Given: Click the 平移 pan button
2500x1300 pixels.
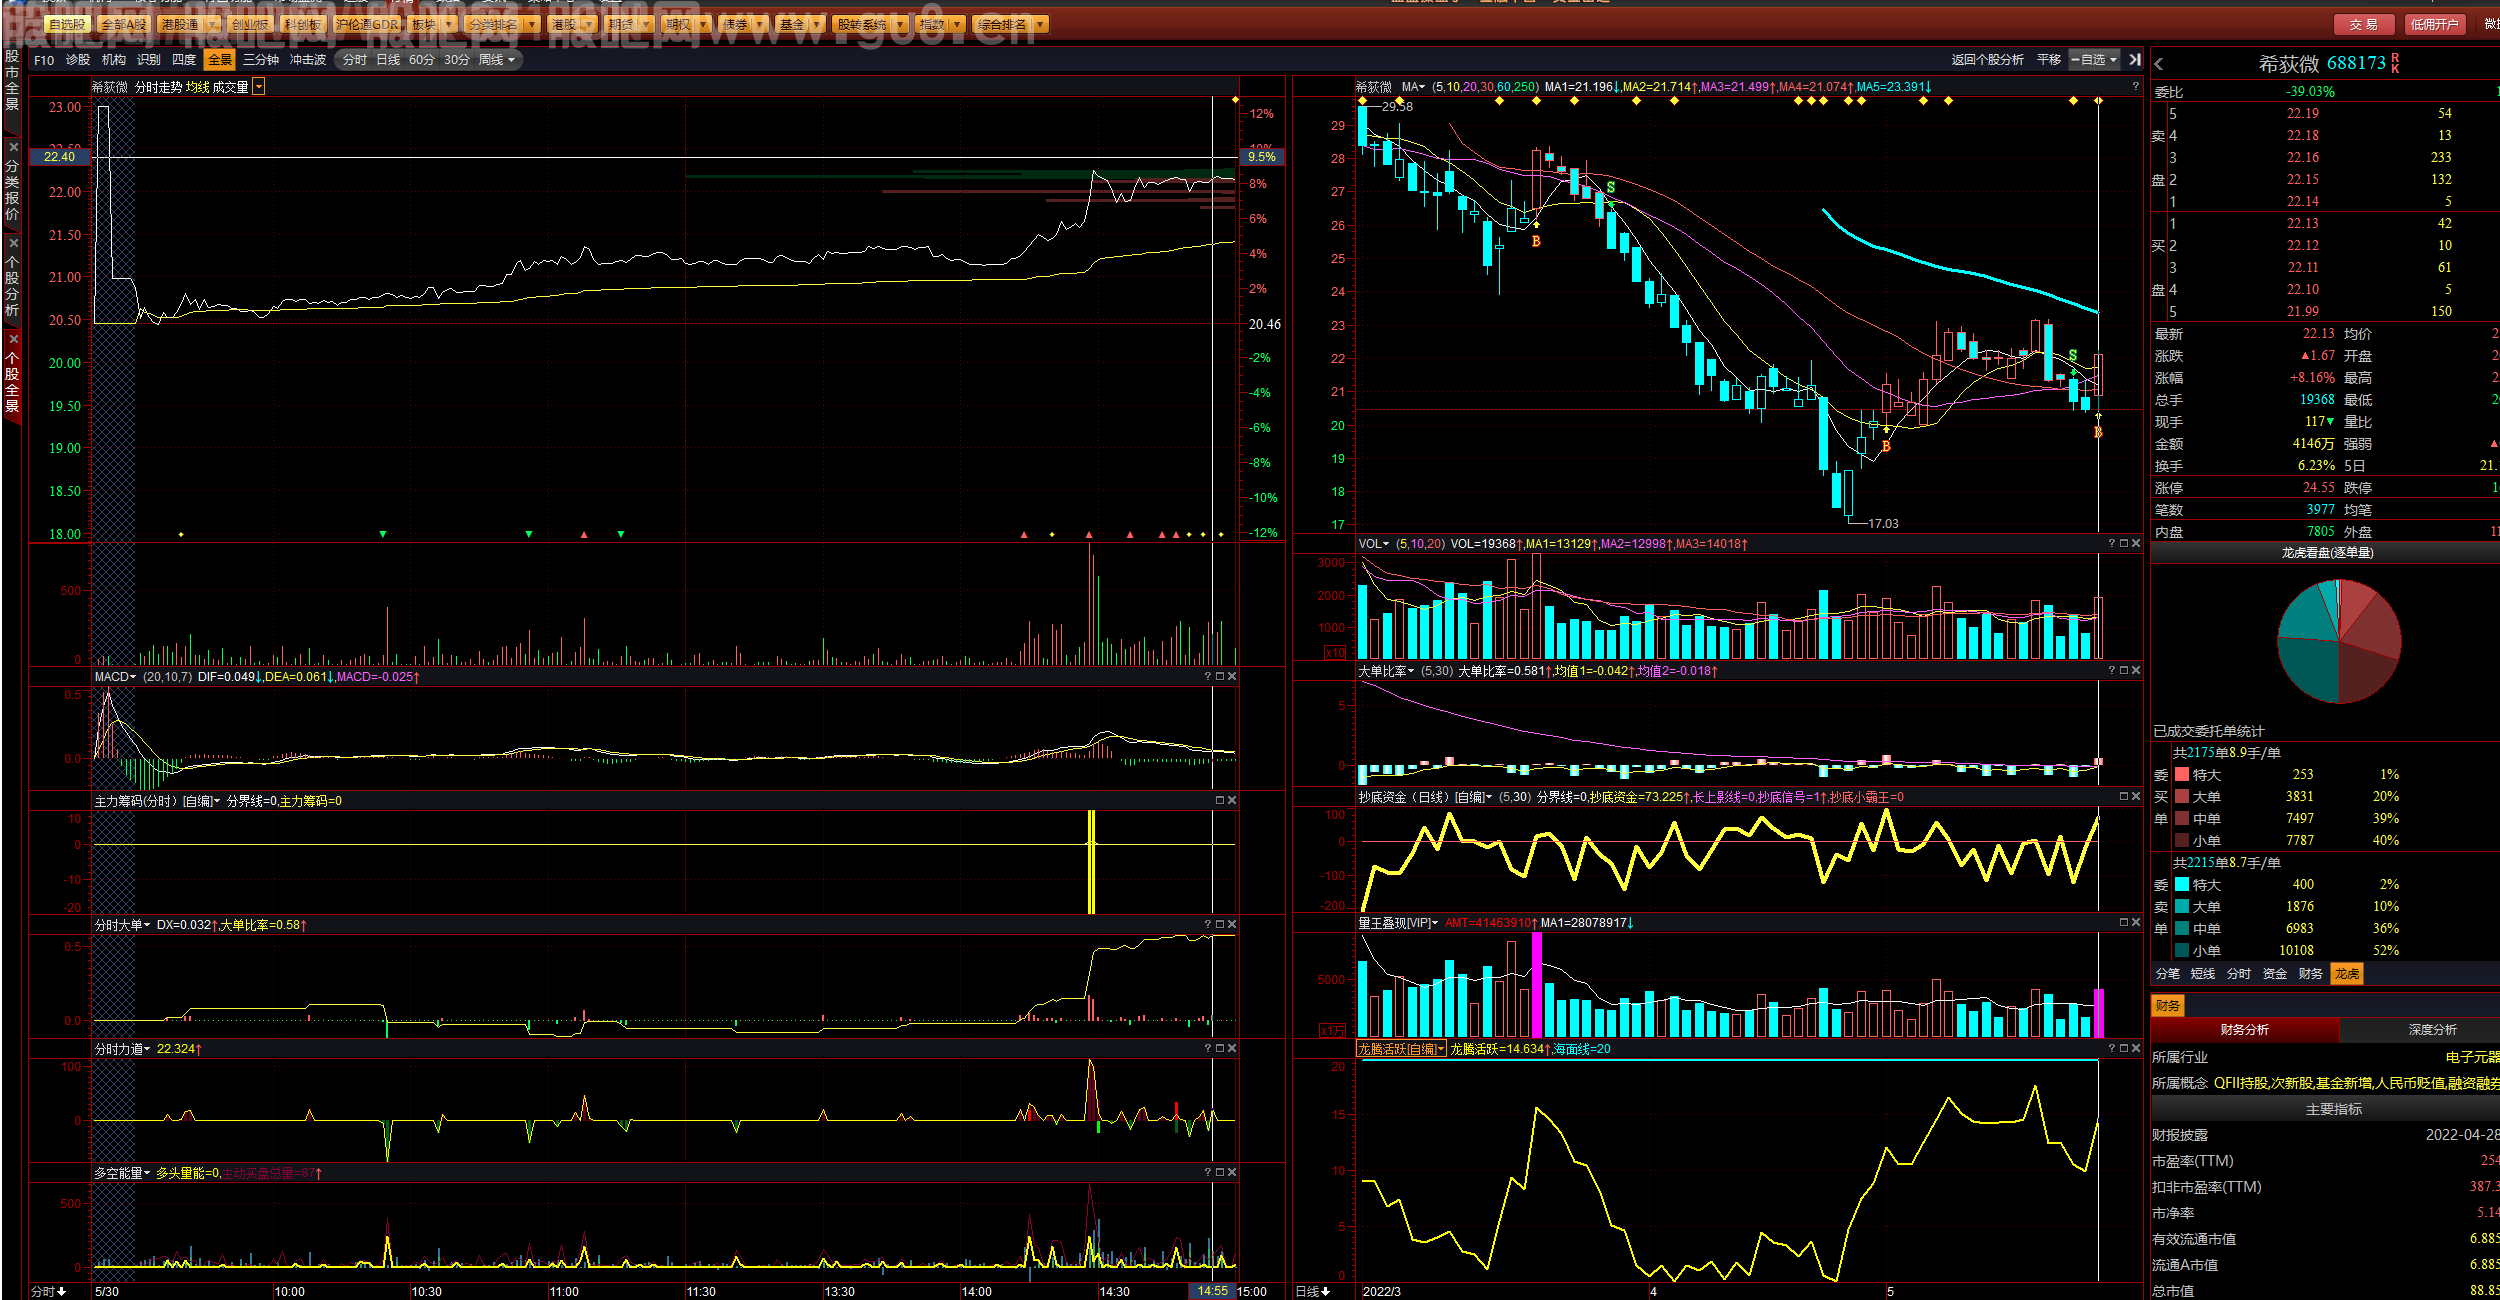Looking at the screenshot, I should [2049, 60].
